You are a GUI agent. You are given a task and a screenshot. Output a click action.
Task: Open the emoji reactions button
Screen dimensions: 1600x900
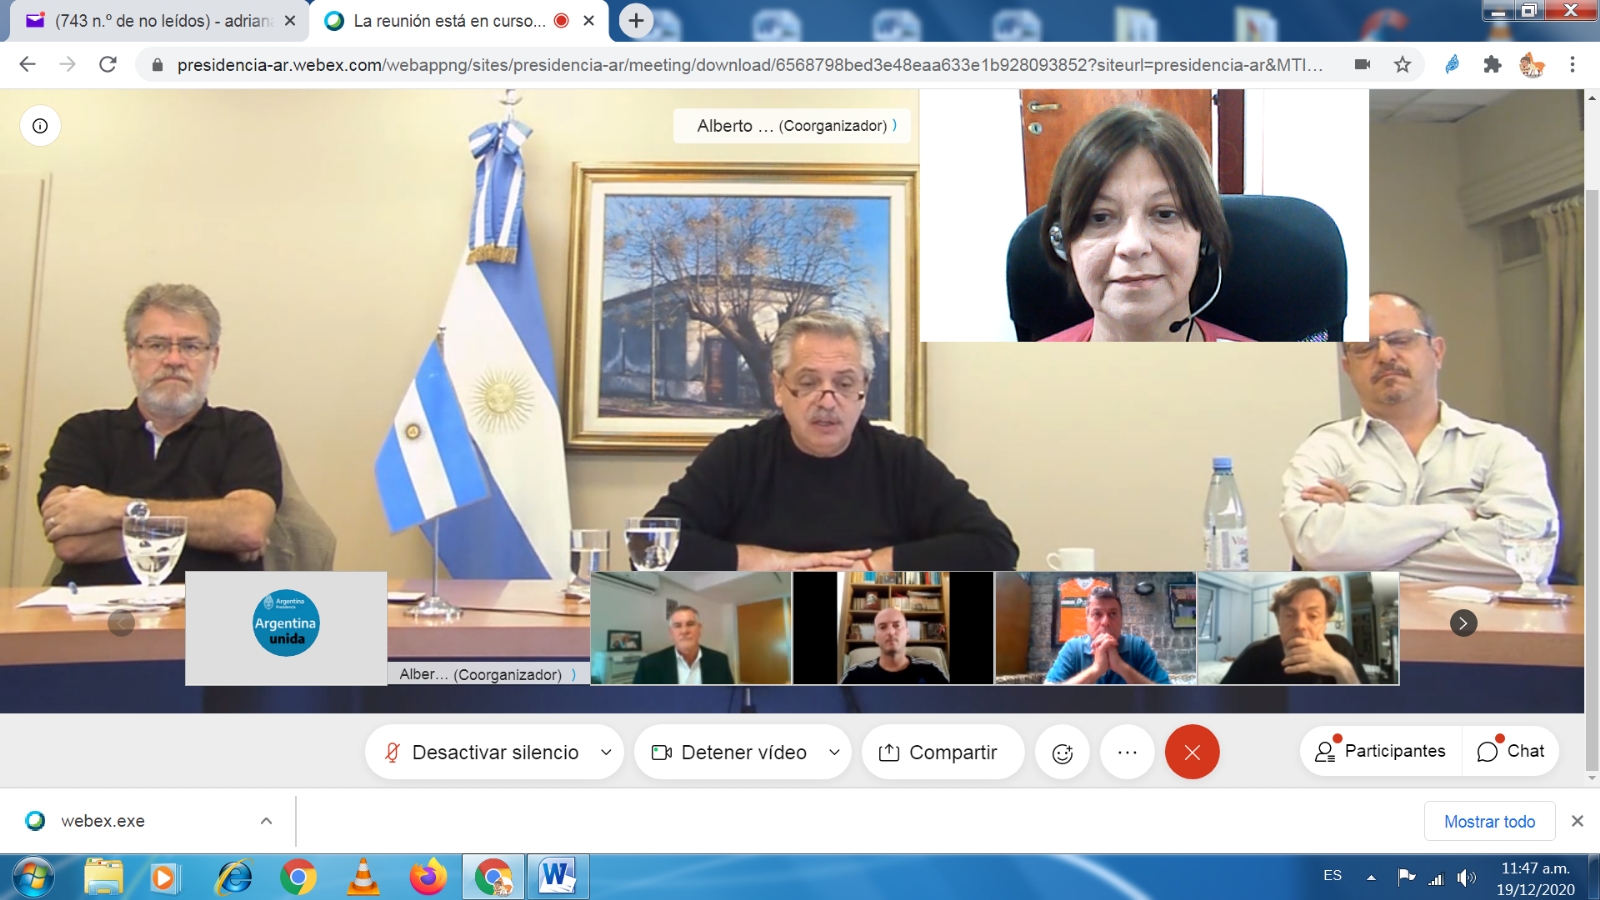tap(1062, 753)
